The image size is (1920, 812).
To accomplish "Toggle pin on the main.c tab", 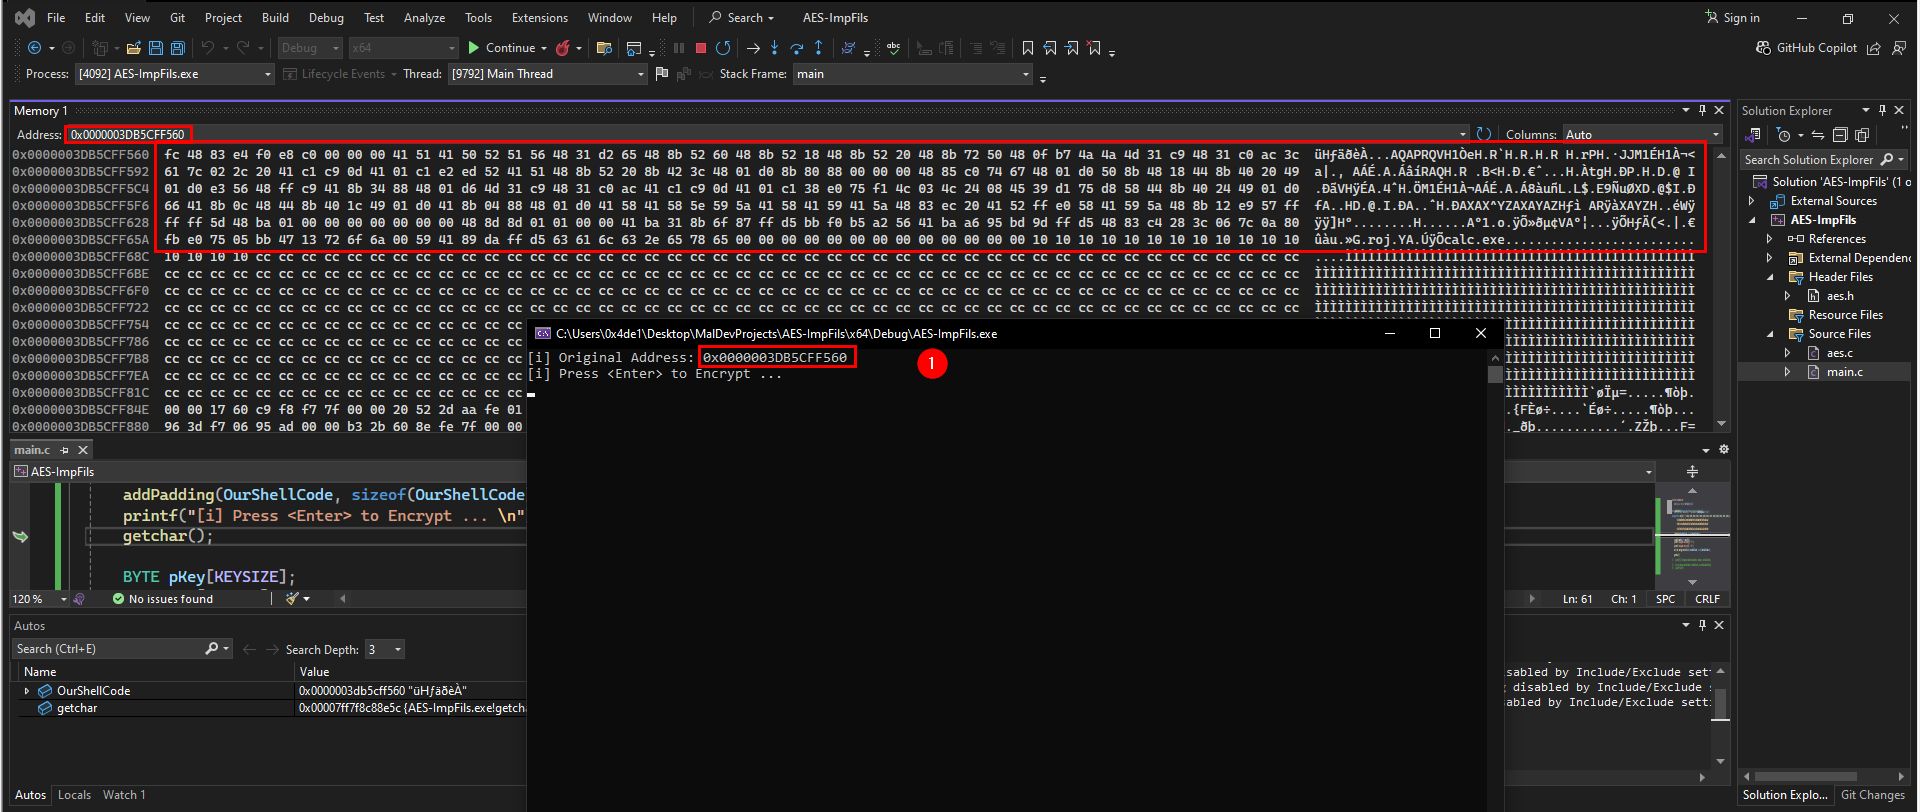I will pos(65,450).
